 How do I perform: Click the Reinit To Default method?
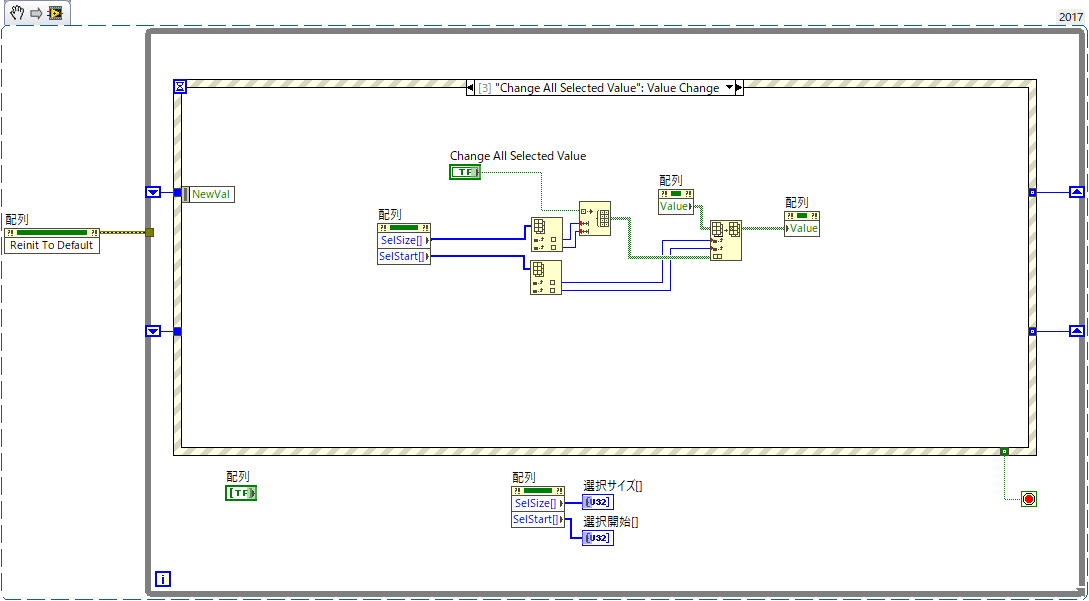52,245
